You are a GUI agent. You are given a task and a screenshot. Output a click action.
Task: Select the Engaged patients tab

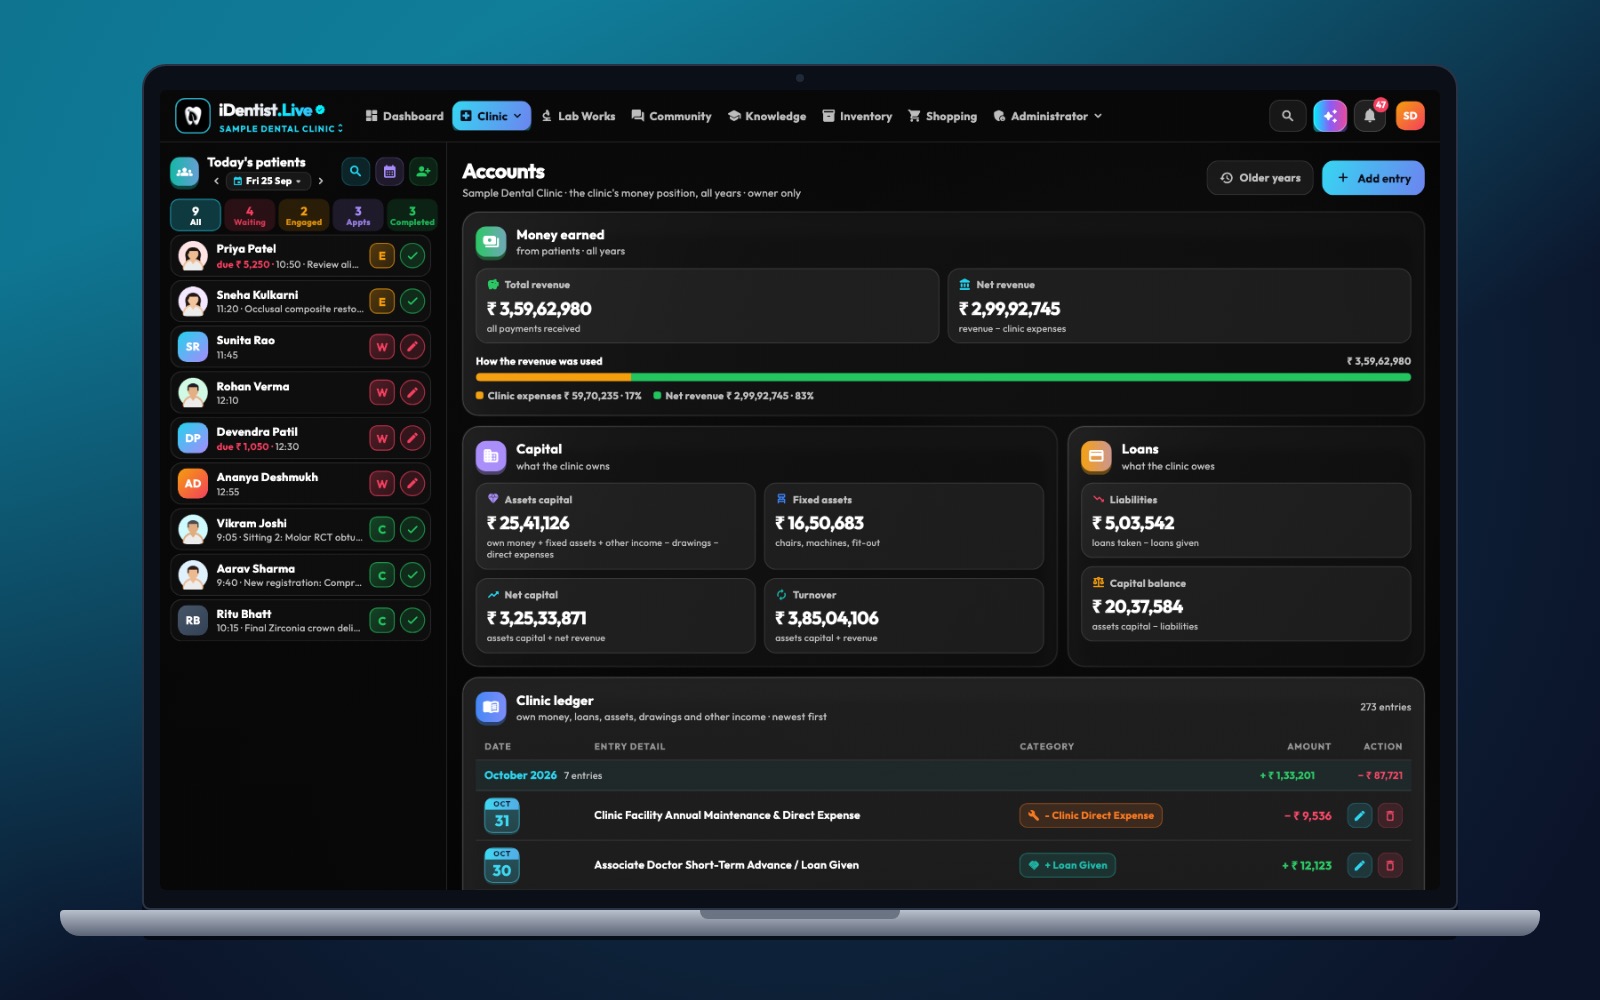pos(304,216)
